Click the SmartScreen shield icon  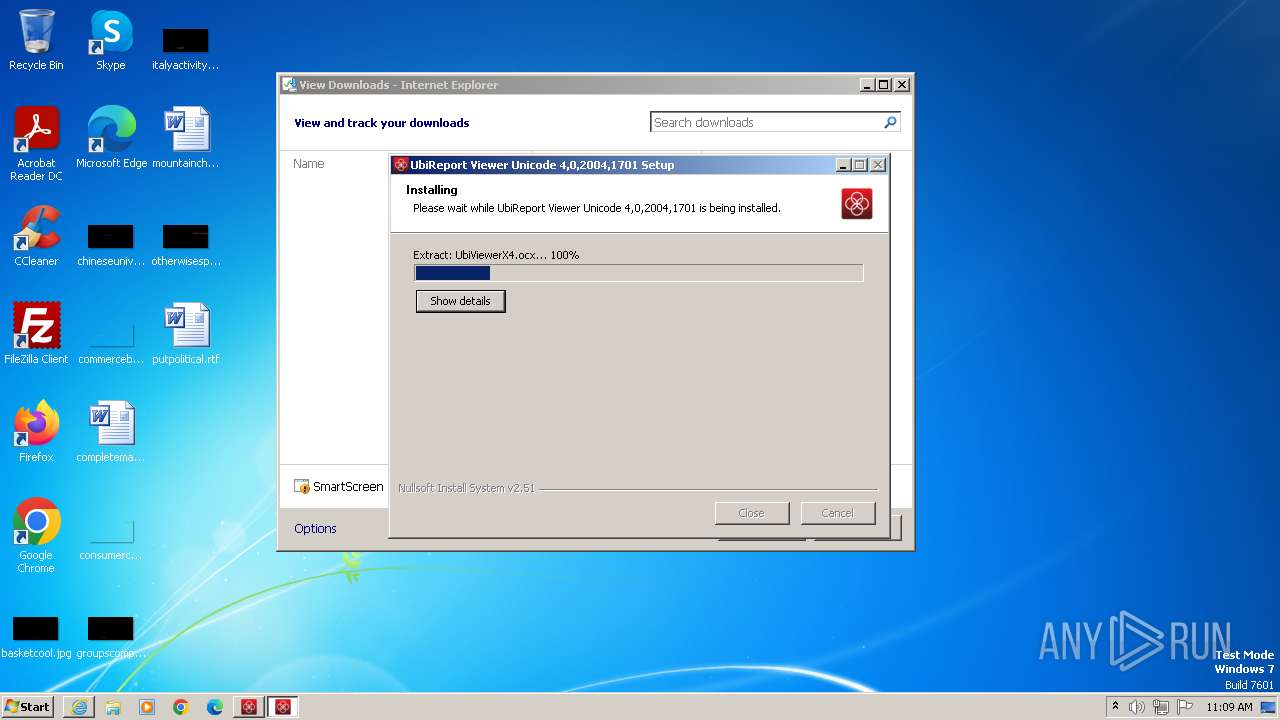302,487
